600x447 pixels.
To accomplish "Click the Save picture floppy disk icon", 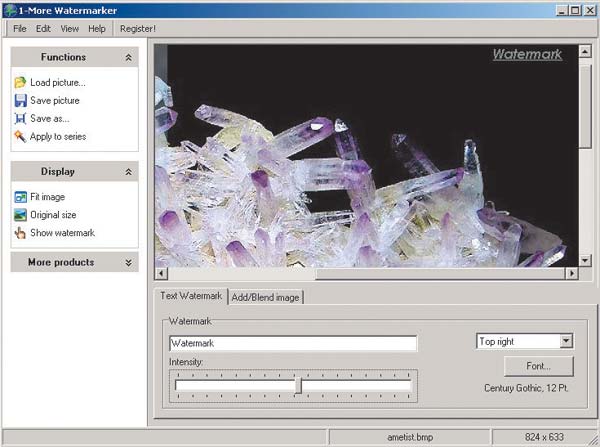I will coord(20,100).
